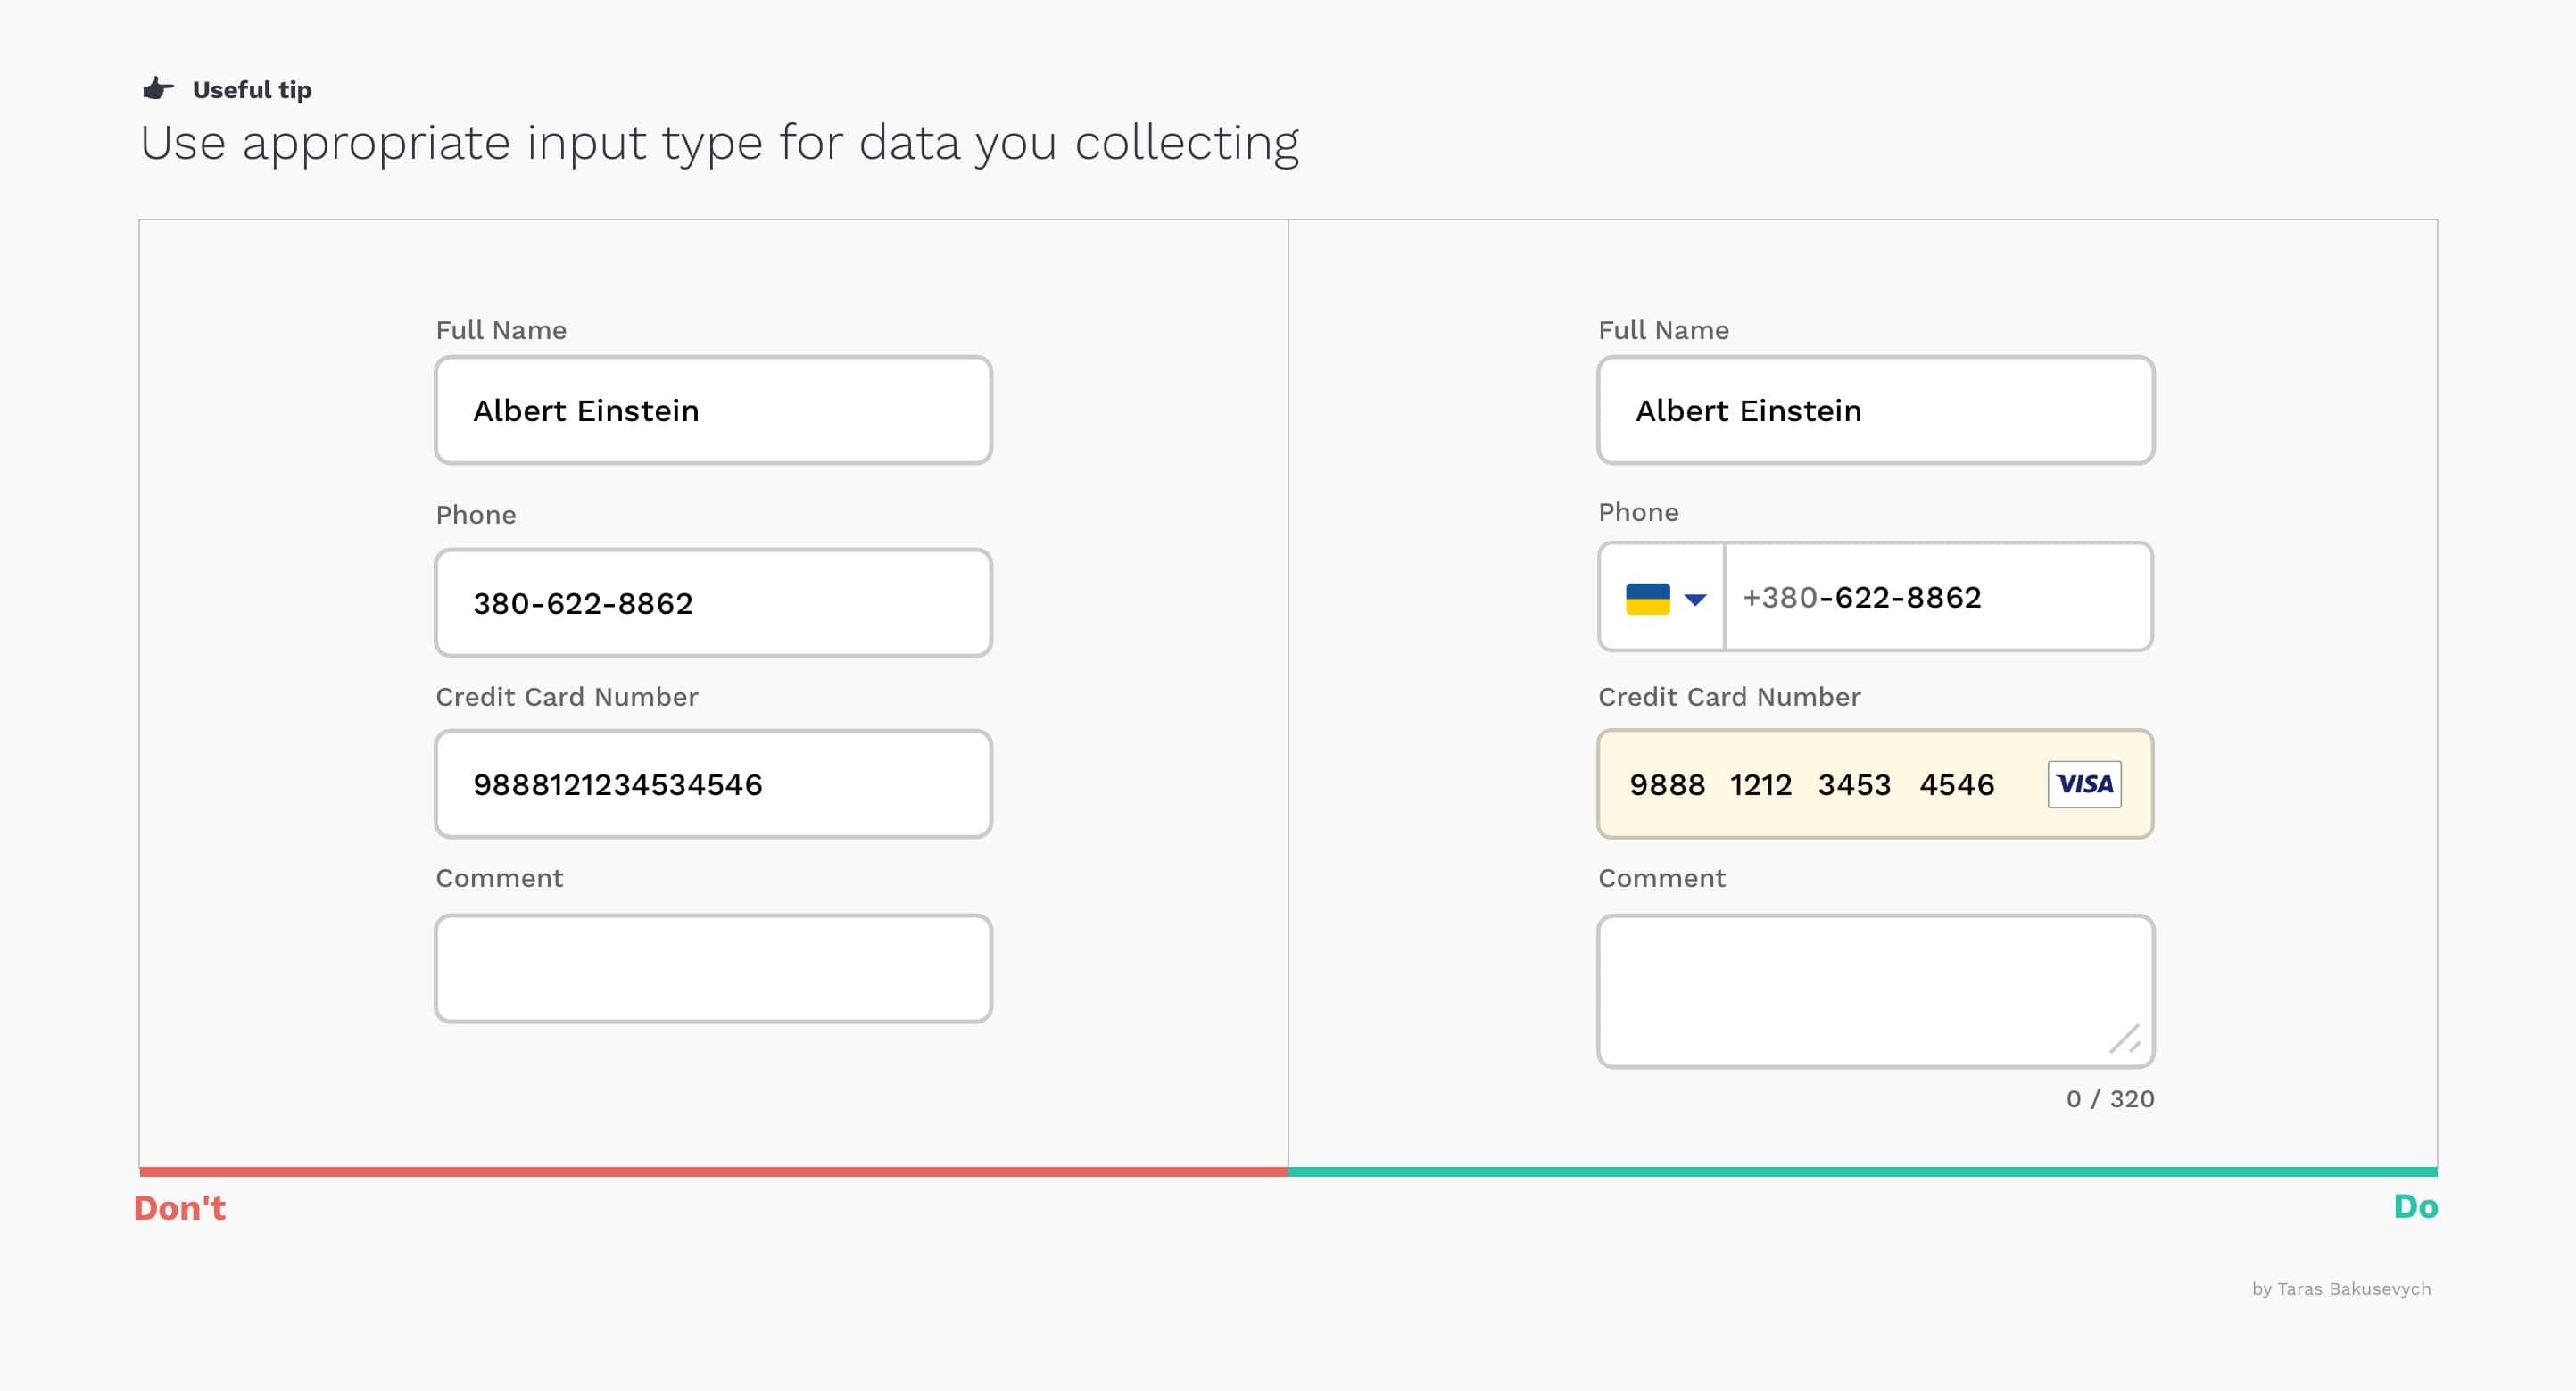Click the Useful tip heading text
2576x1391 pixels.
click(x=252, y=90)
